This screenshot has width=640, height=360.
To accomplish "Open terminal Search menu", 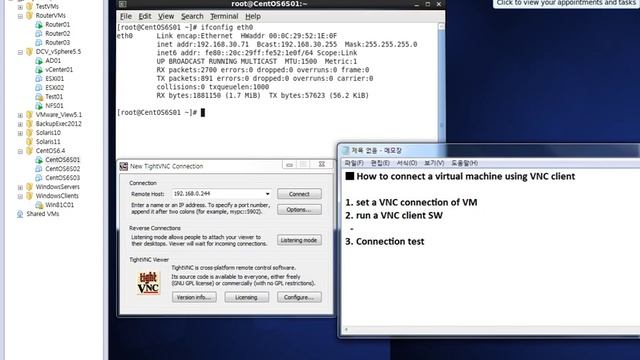I will (192, 16).
